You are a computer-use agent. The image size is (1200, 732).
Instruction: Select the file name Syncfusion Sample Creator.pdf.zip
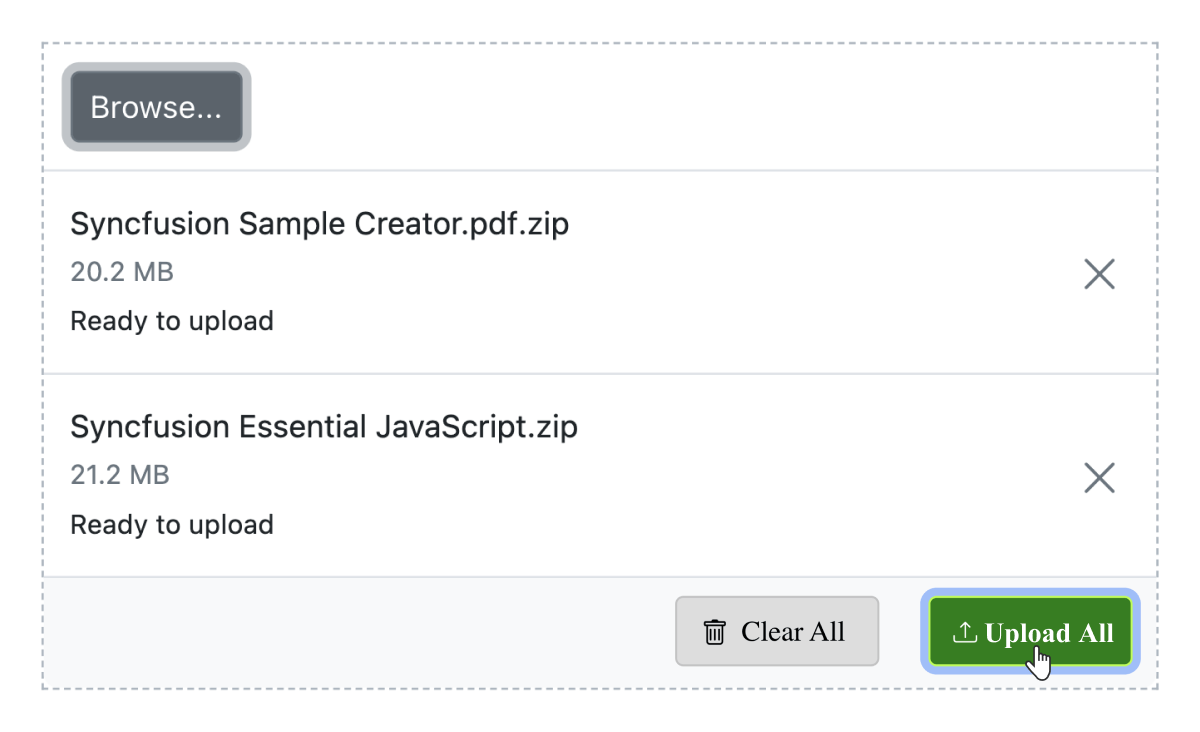click(319, 224)
